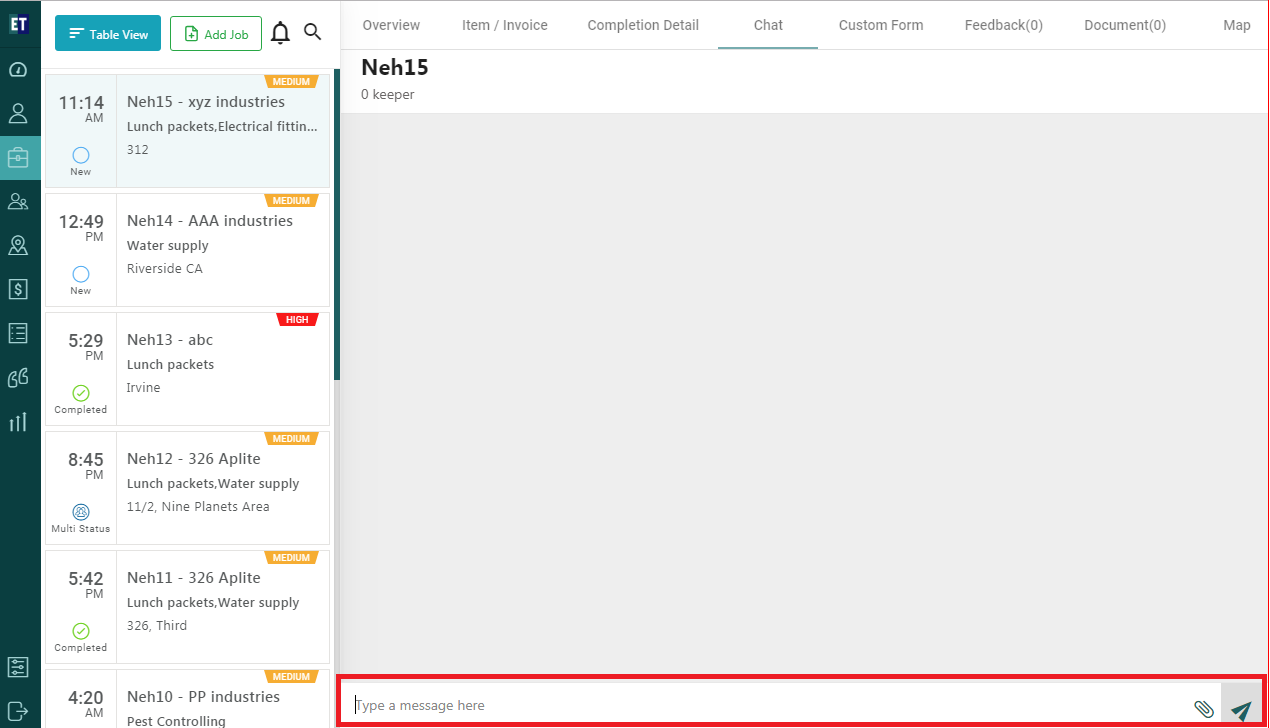Viewport: 1270px width, 728px height.
Task: Click the 'Irvine' location text
Action: (144, 388)
